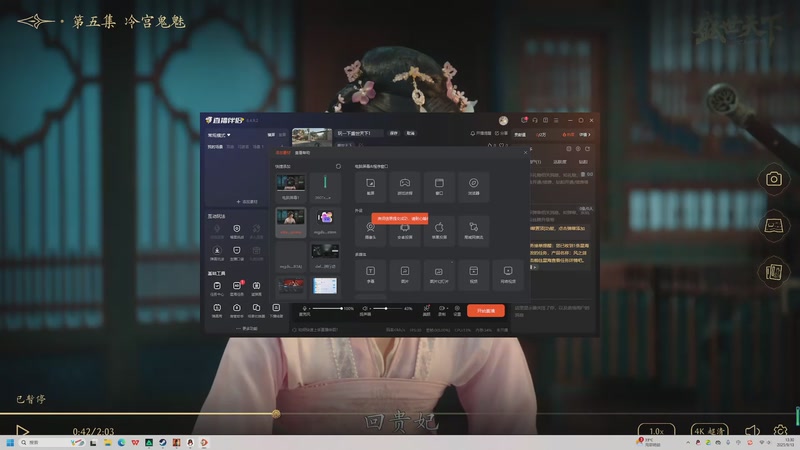Click the stream title input field

click(360, 133)
